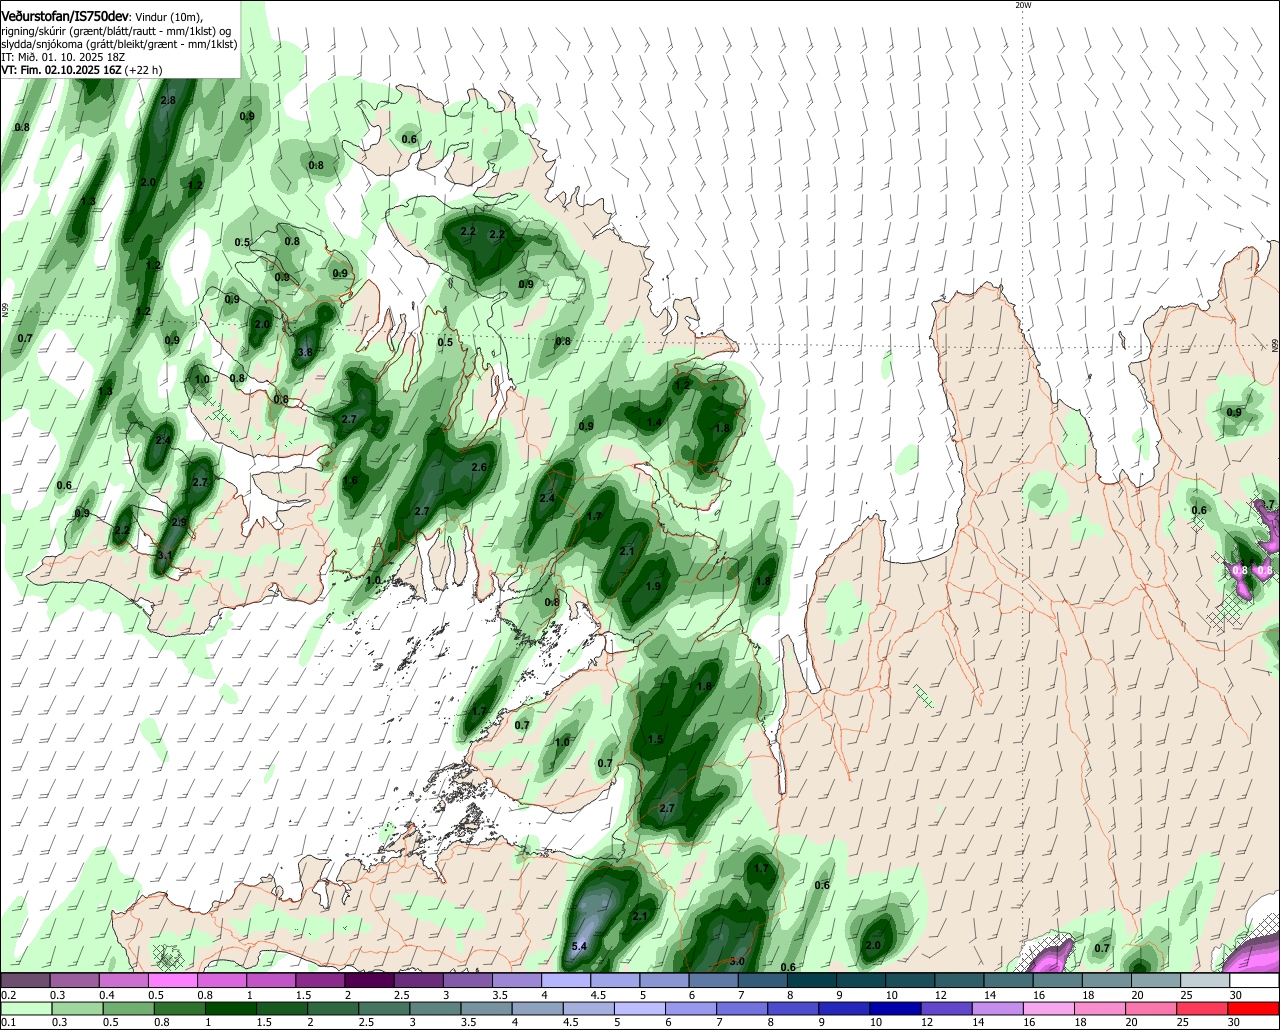Click the 20W longitude label
Viewport: 1280px width, 1030px height.
click(1023, 5)
